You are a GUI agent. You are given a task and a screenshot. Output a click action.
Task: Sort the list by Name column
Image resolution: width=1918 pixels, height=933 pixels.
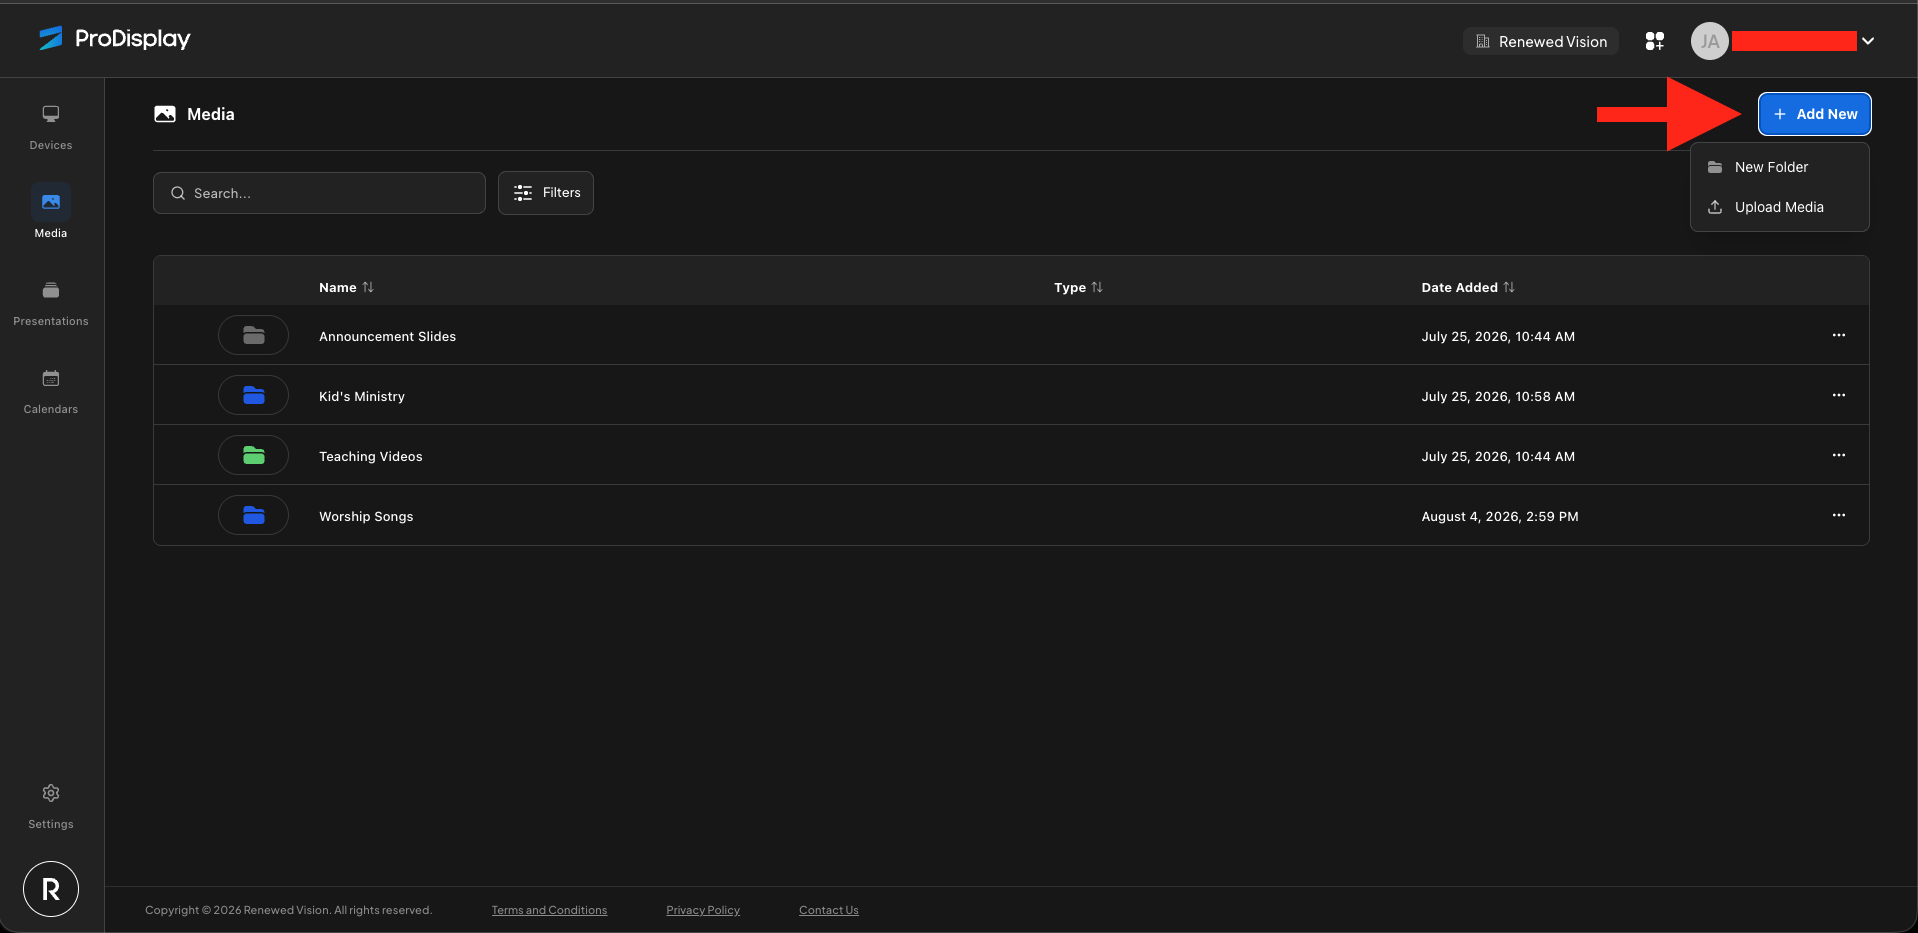(346, 287)
